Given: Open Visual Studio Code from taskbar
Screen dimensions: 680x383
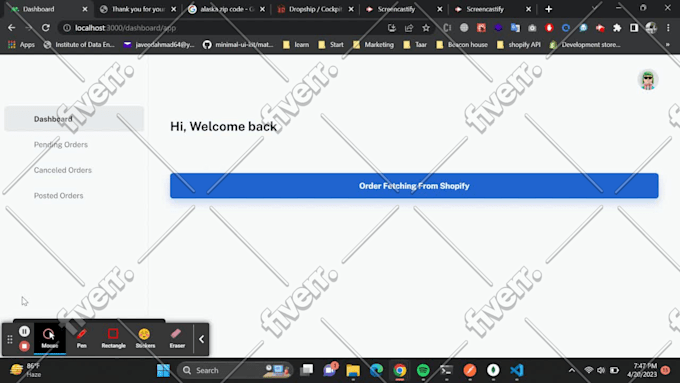Looking at the screenshot, I should [x=517, y=370].
